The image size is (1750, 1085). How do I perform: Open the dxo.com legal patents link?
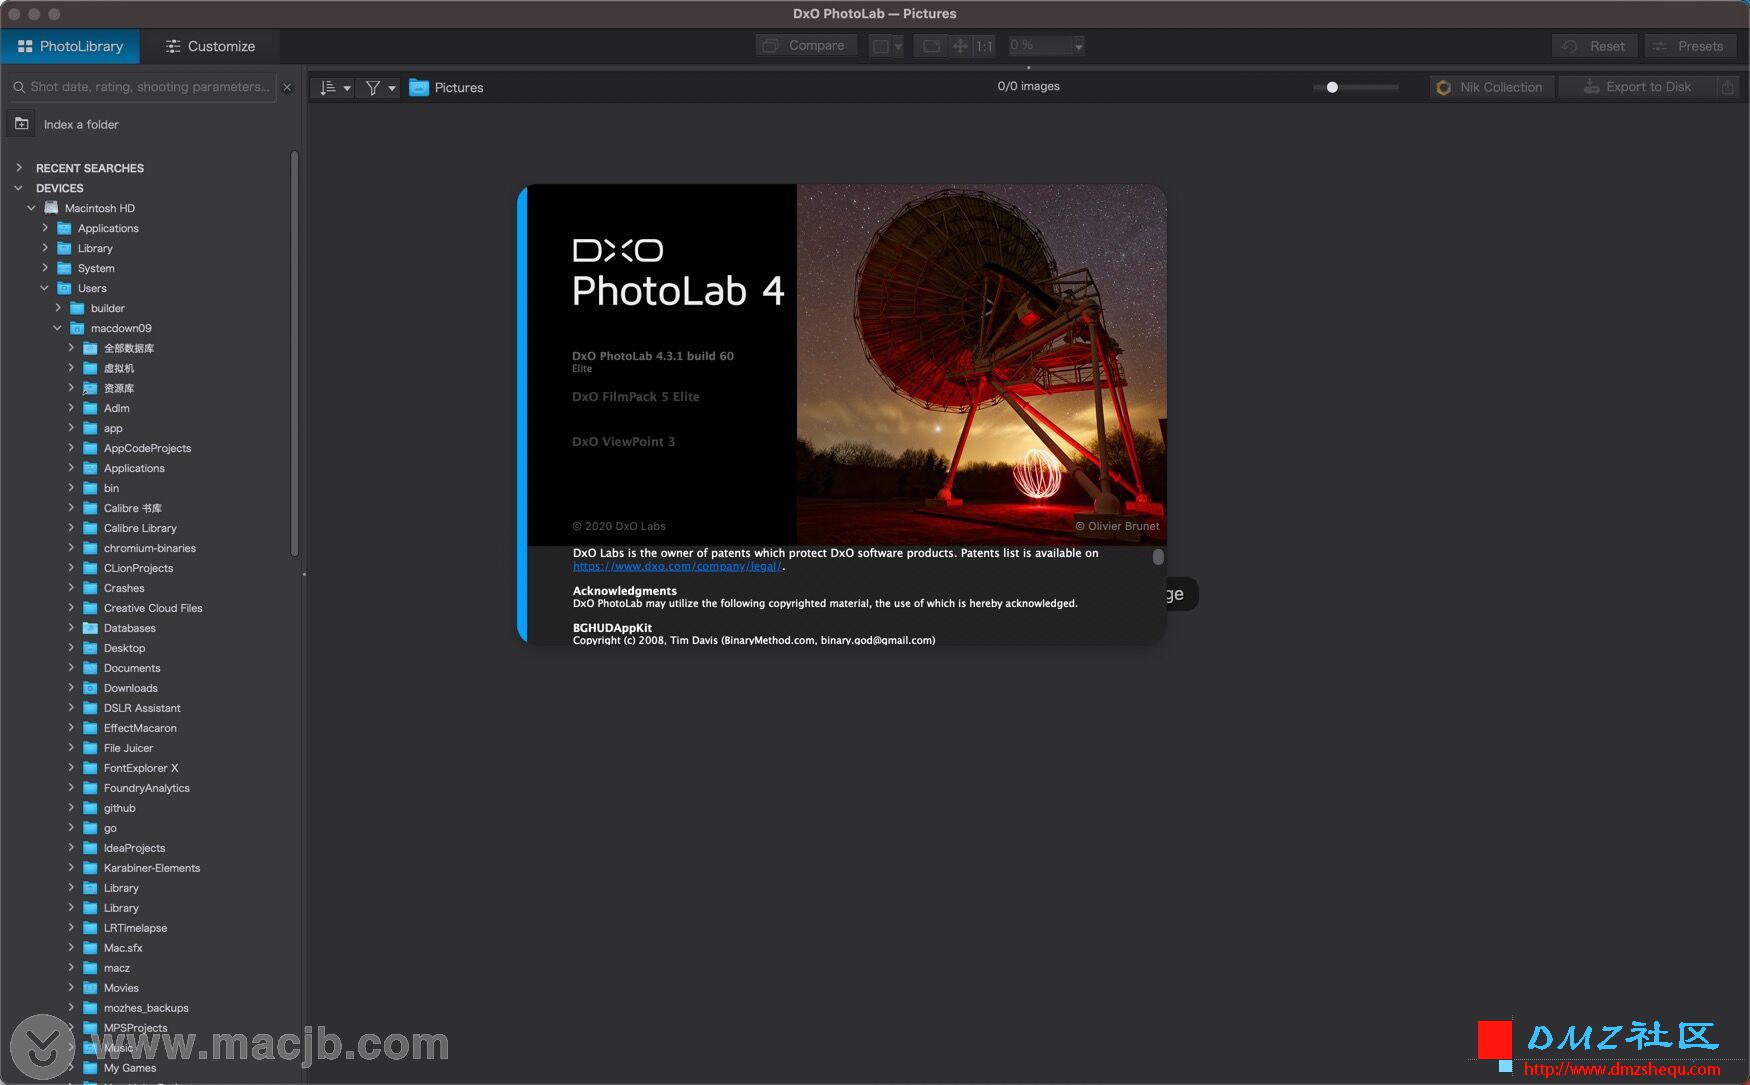tap(677, 566)
